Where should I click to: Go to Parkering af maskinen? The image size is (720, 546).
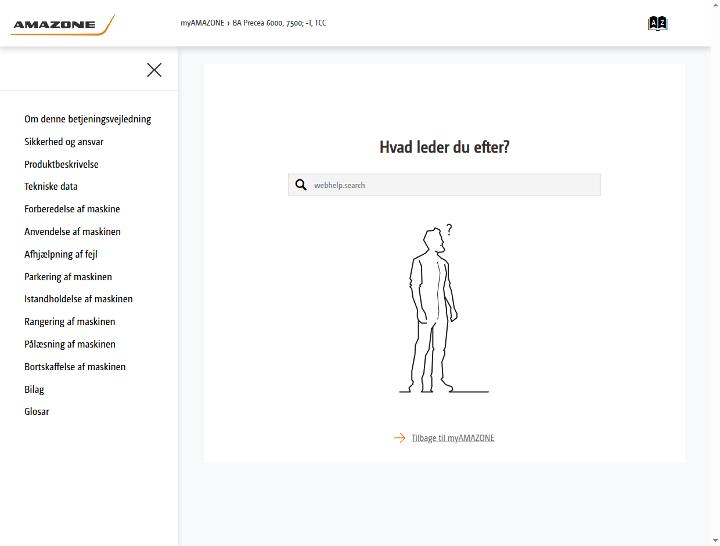68,276
